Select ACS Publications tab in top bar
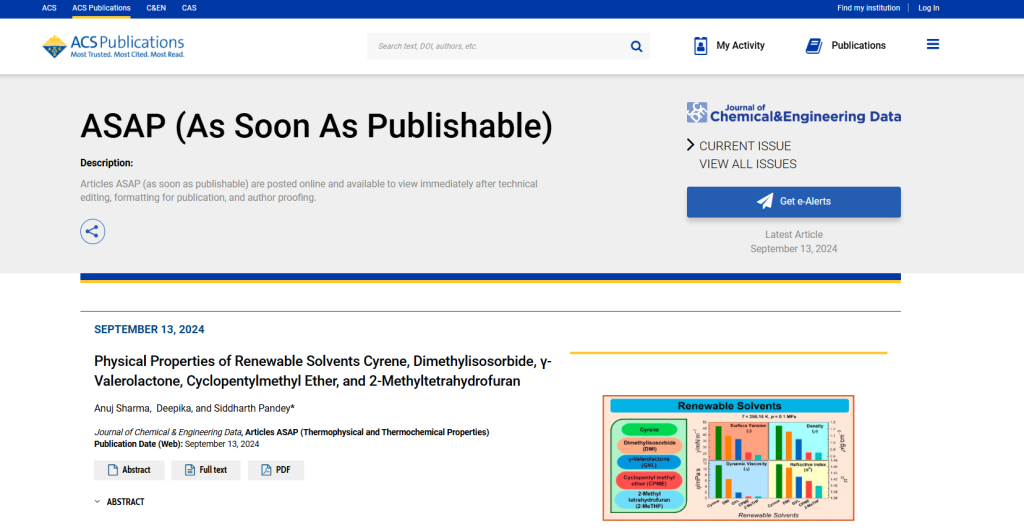Viewport: 1024px width, 531px height. tap(101, 8)
